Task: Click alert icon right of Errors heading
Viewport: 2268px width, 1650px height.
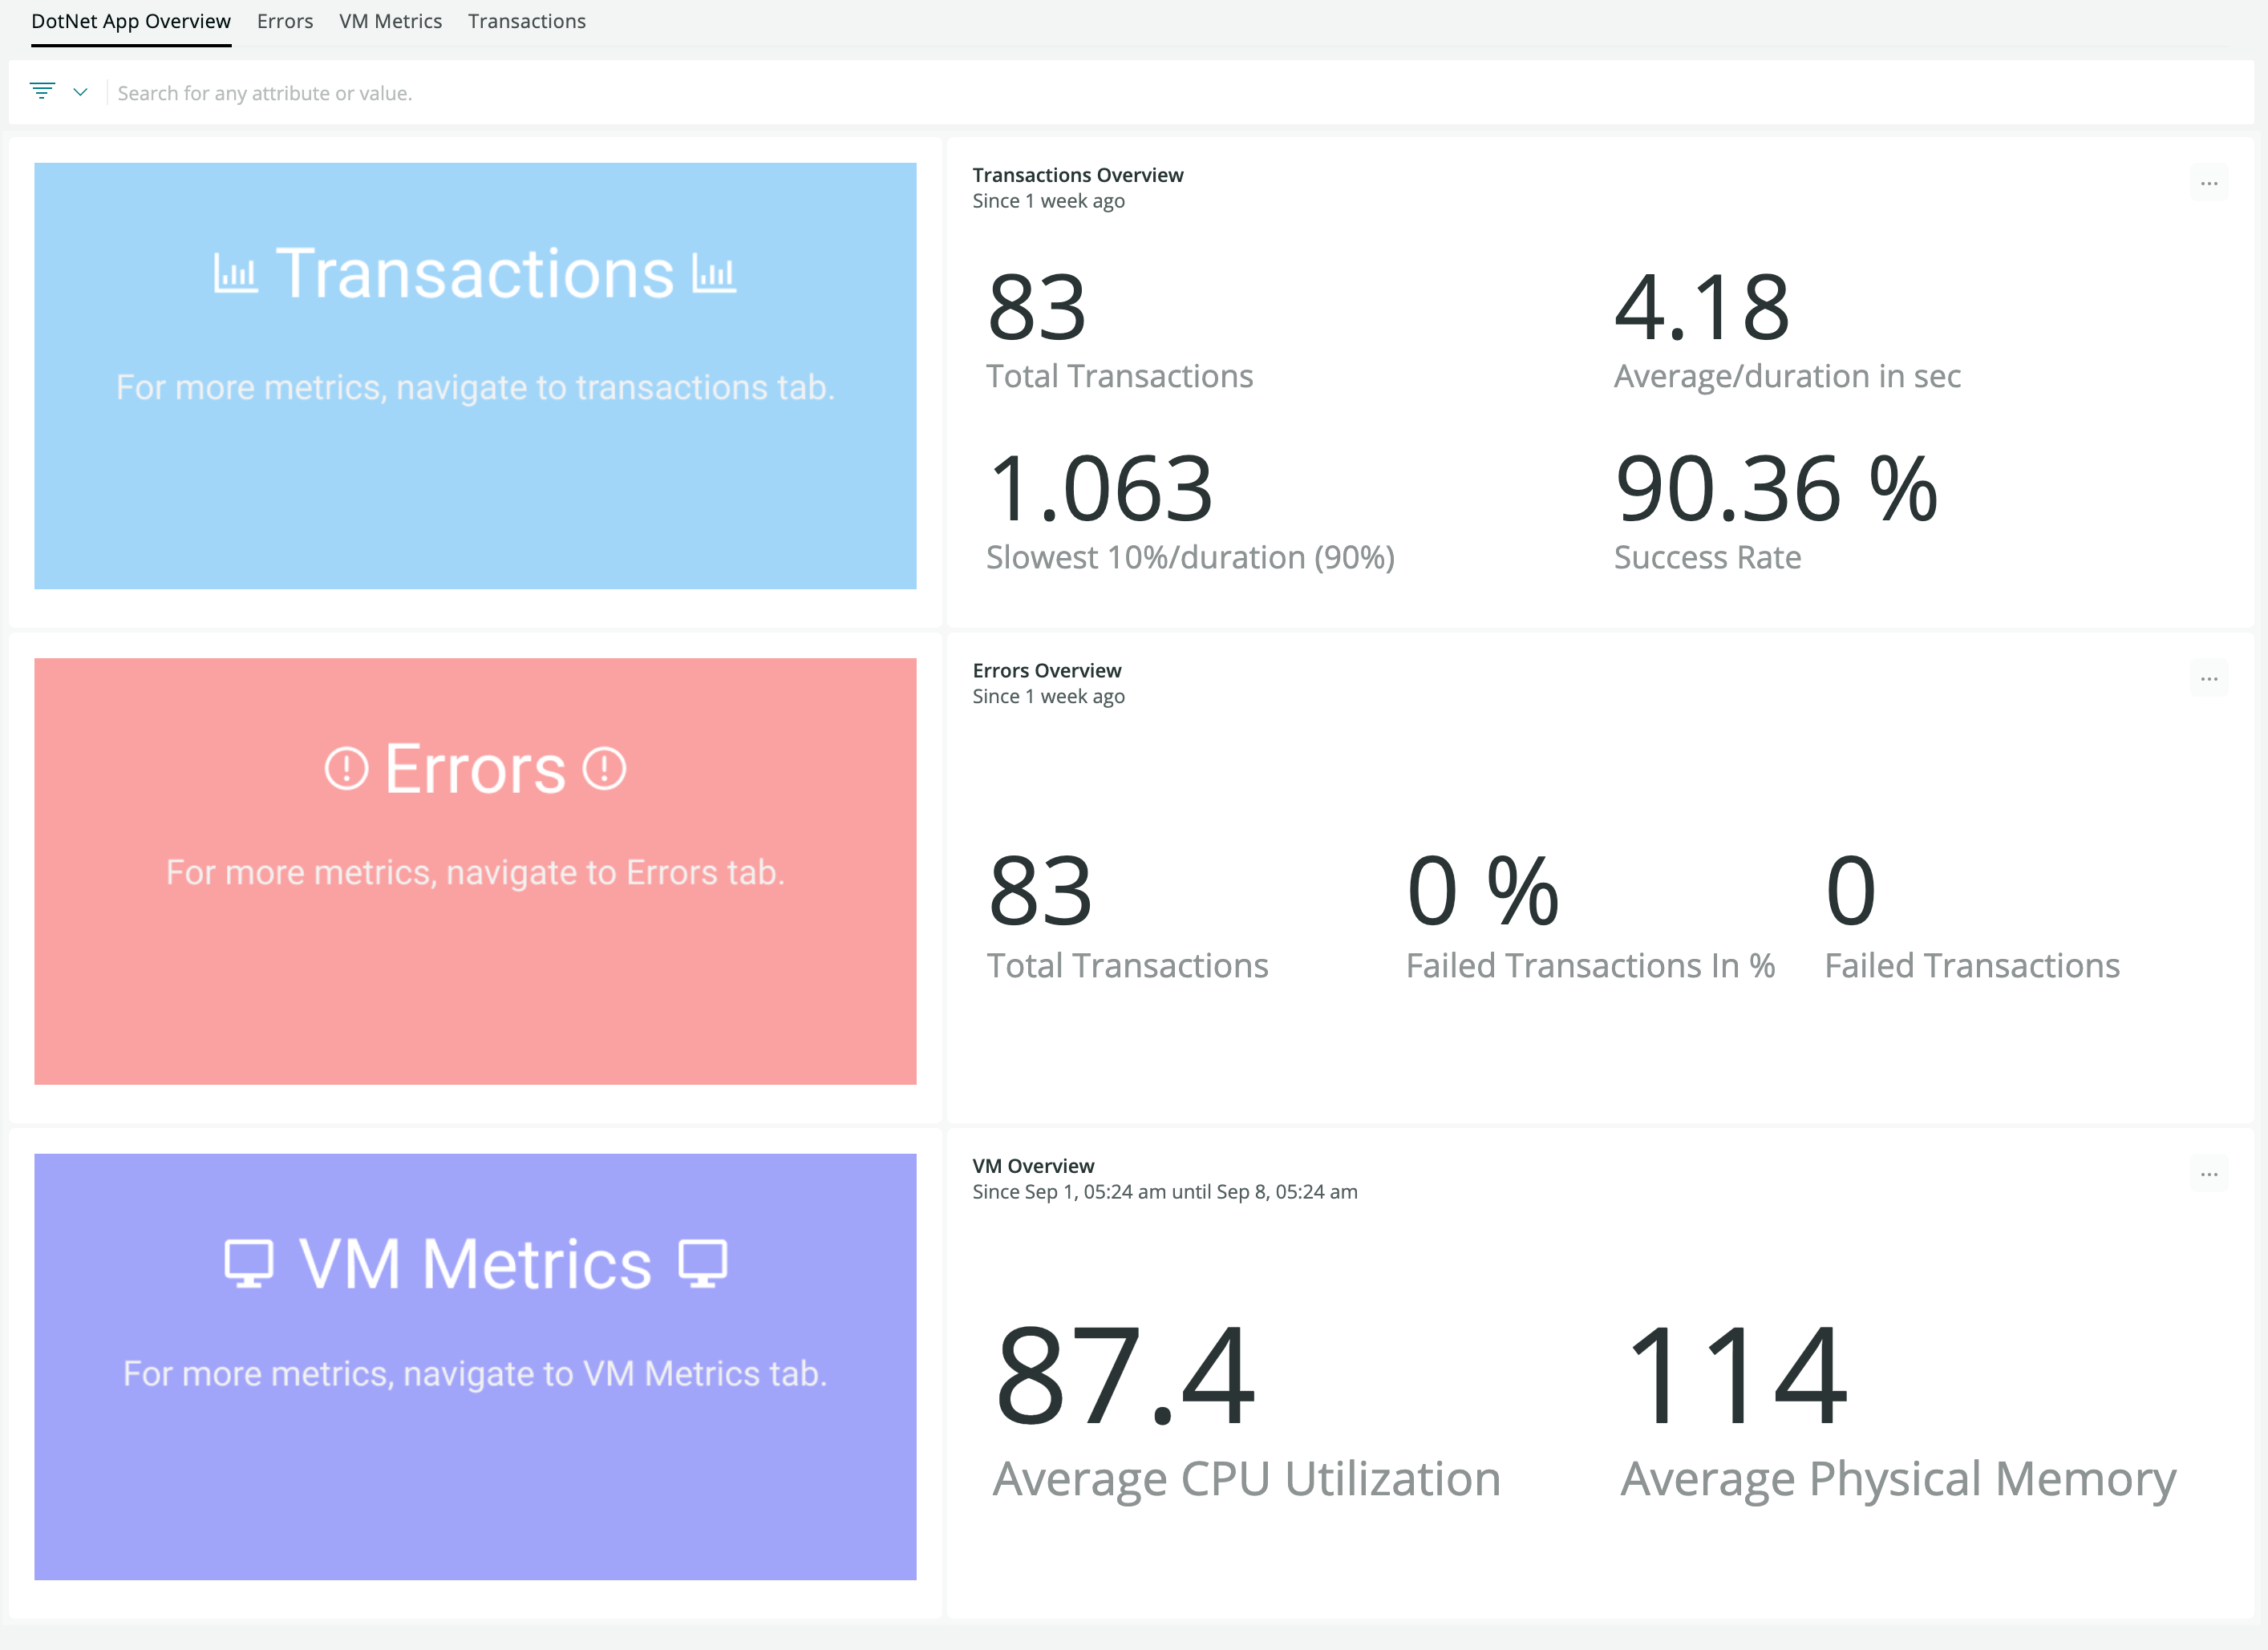Action: click(604, 768)
